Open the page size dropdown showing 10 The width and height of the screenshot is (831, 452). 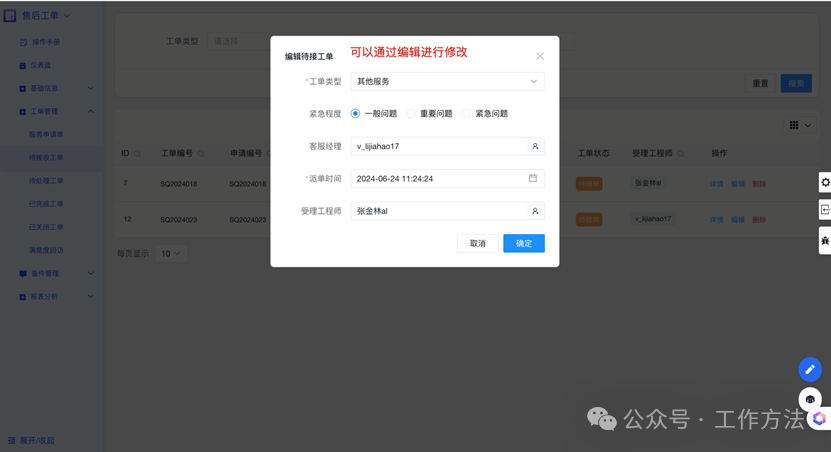tap(171, 254)
